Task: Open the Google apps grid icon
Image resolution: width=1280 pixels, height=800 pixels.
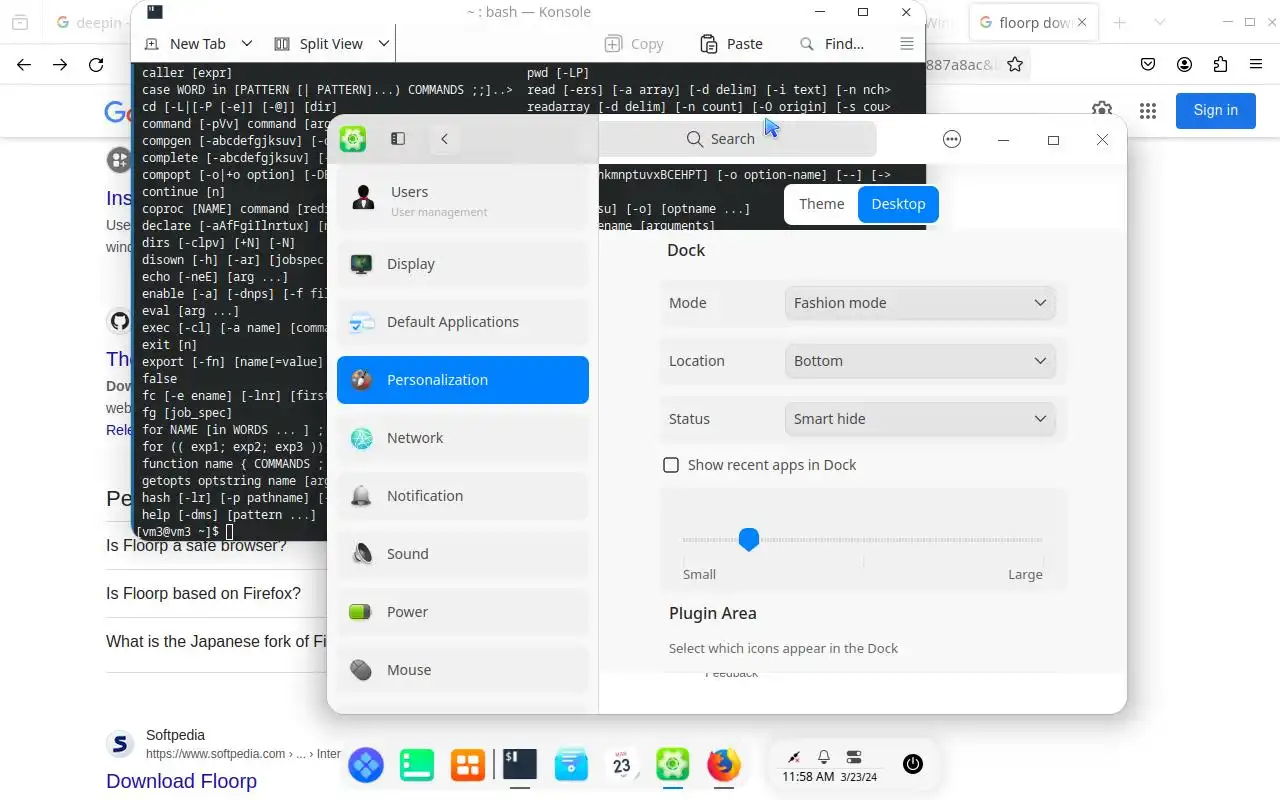Action: coord(1147,111)
